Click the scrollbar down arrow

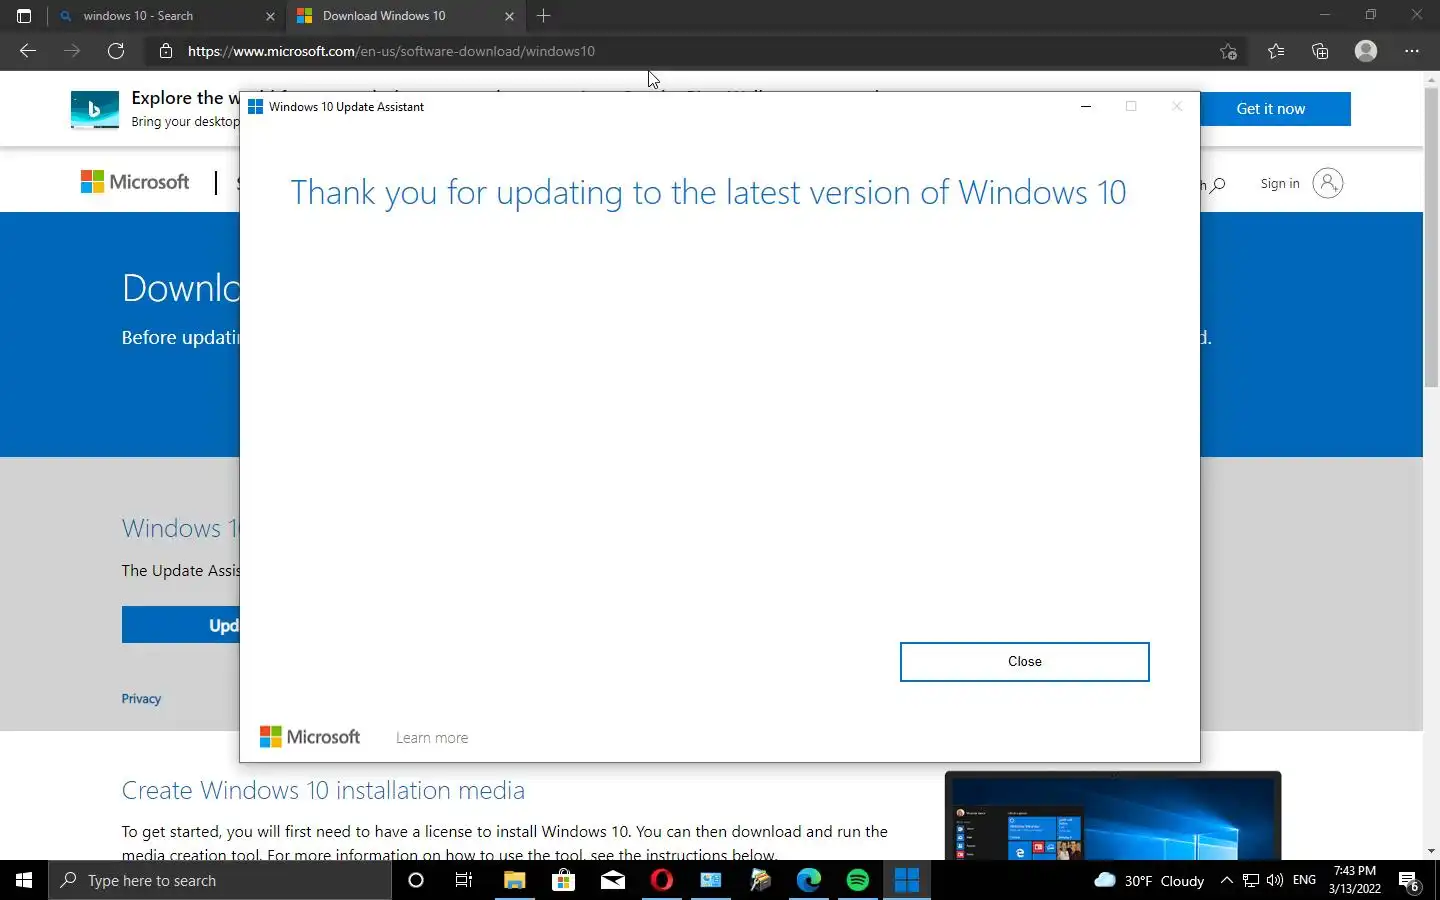pyautogui.click(x=1431, y=851)
